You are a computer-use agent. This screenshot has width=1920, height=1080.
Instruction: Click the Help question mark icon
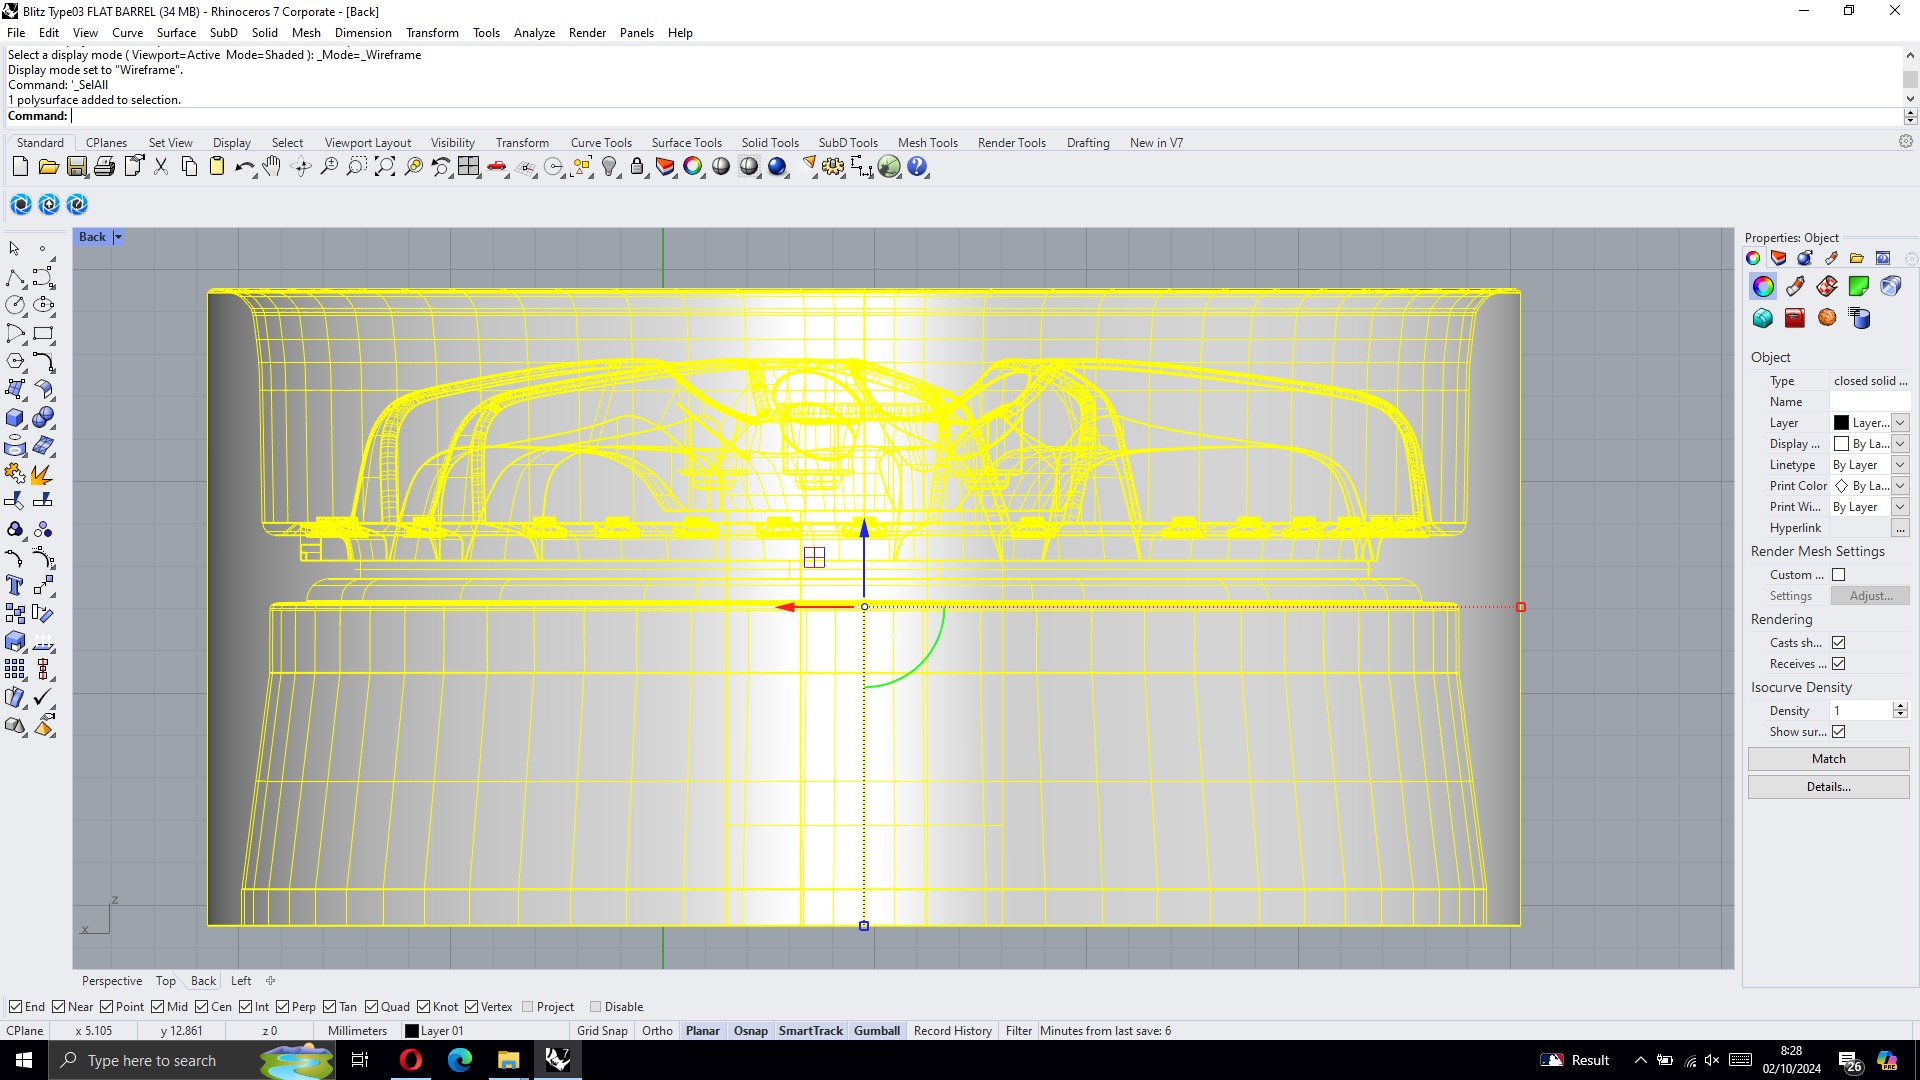pyautogui.click(x=917, y=167)
